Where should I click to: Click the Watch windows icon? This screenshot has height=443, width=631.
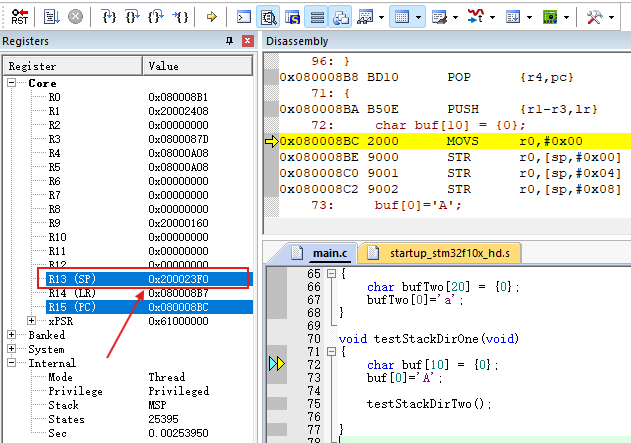tap(365, 17)
